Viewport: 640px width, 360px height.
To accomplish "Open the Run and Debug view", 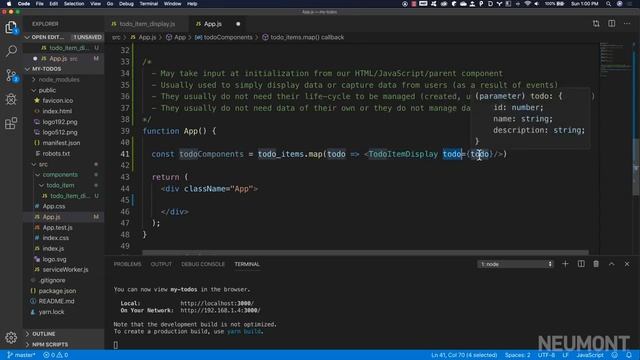I will tap(11, 99).
